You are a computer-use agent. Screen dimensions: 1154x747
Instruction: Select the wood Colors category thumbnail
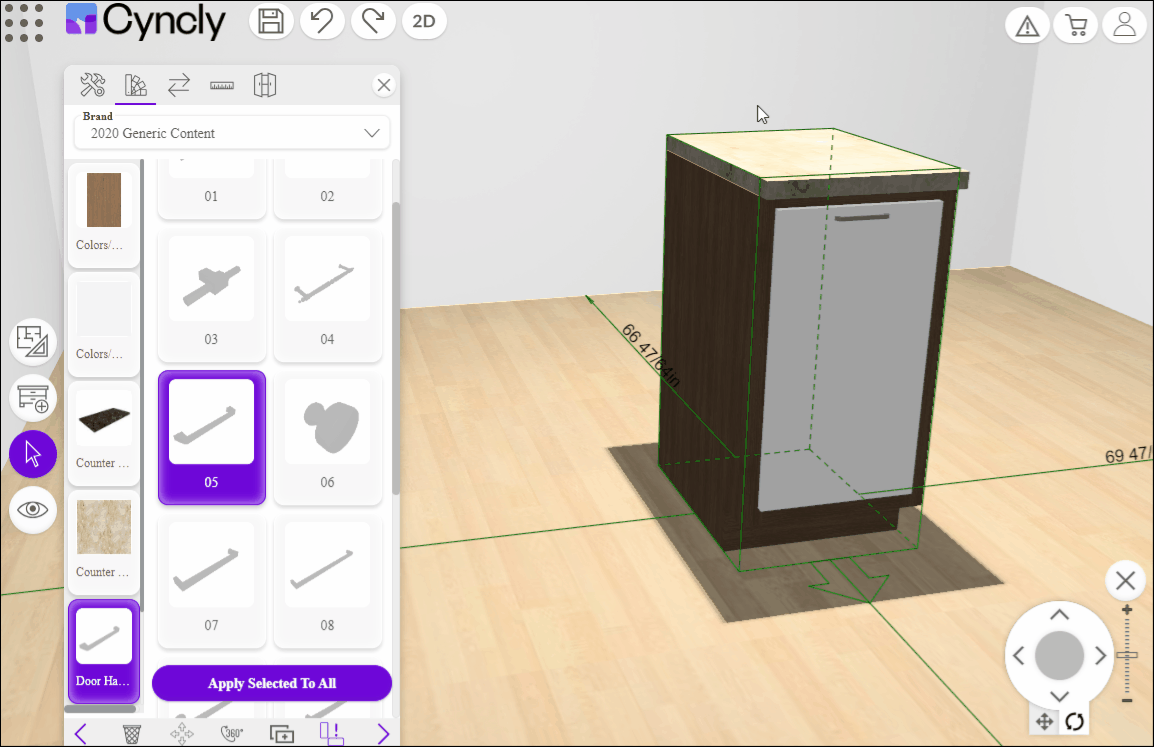pos(104,214)
